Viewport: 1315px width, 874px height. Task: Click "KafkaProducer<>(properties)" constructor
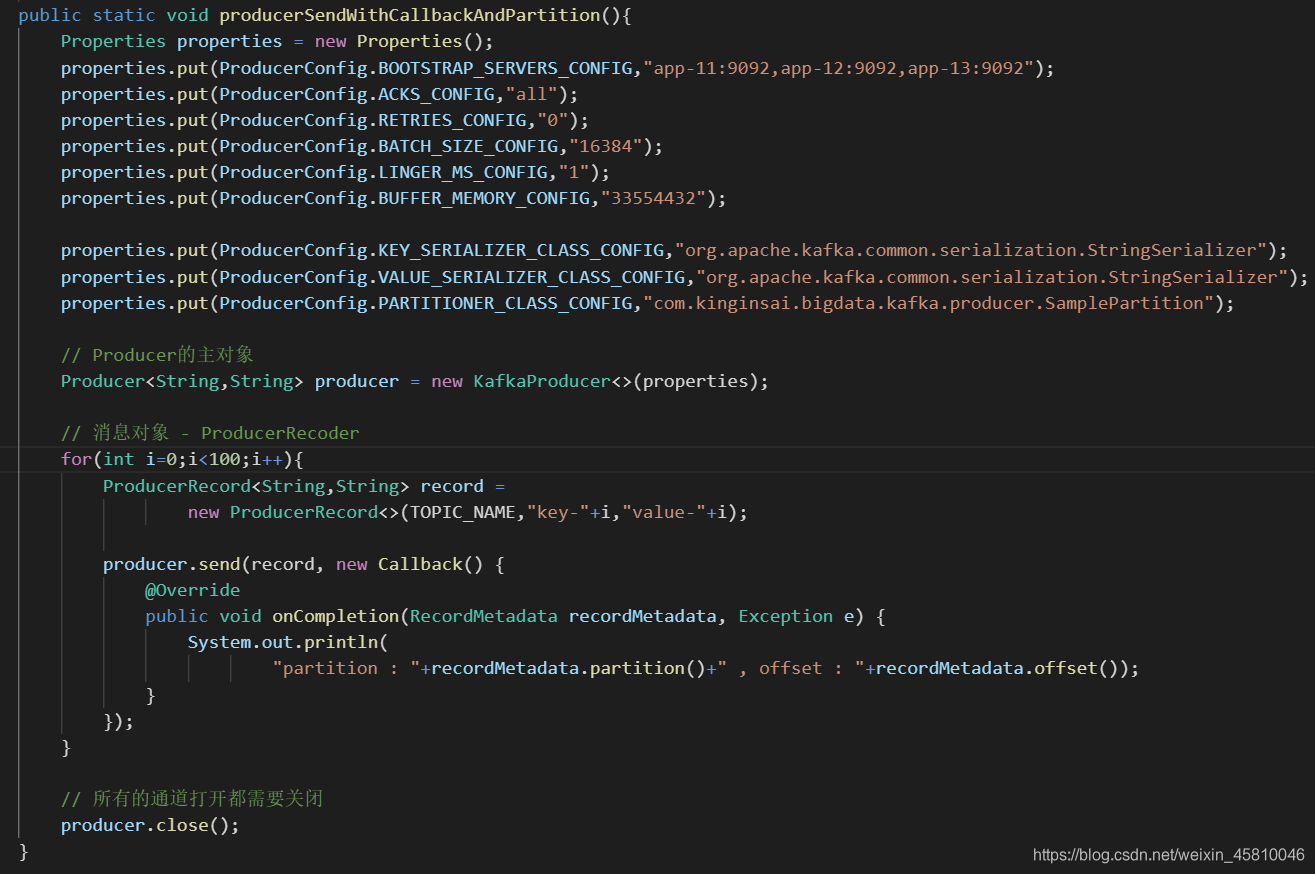pyautogui.click(x=616, y=381)
